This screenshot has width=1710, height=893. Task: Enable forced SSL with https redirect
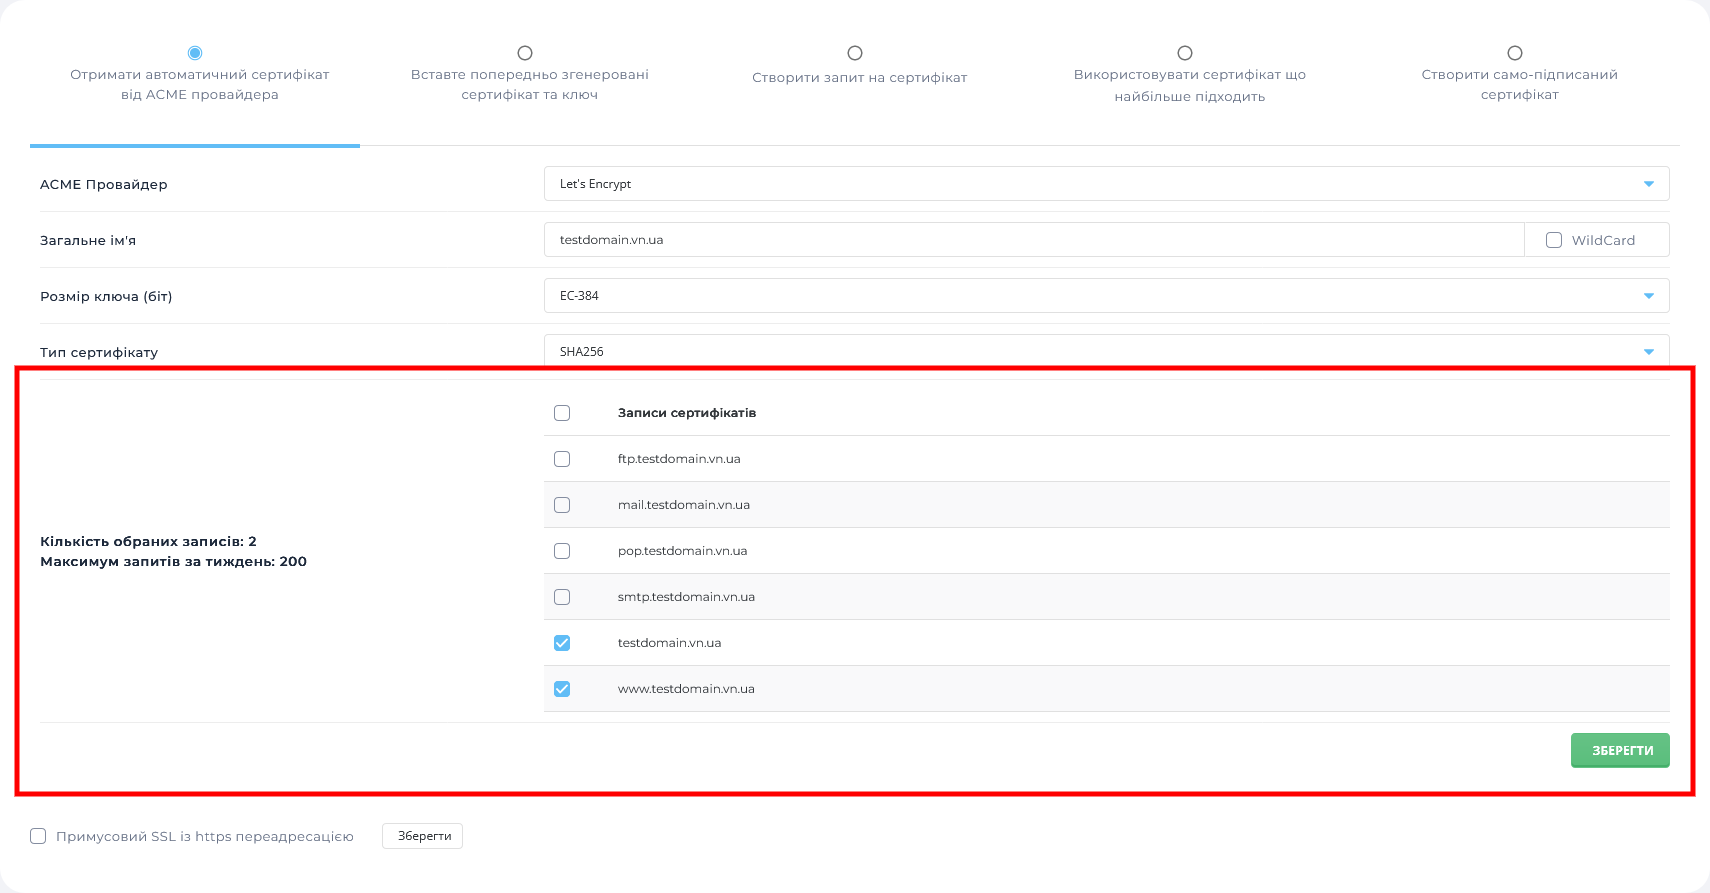point(38,836)
